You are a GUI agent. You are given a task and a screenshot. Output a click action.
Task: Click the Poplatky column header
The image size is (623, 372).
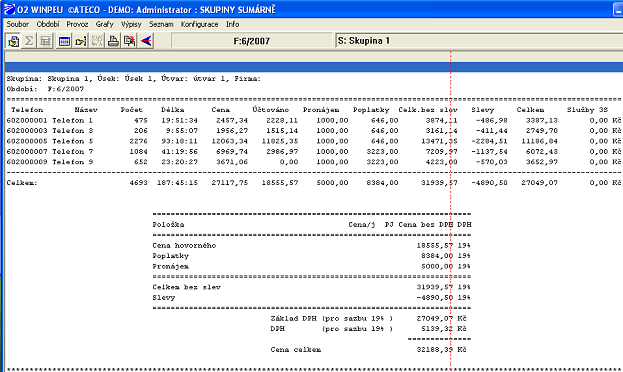(x=371, y=110)
